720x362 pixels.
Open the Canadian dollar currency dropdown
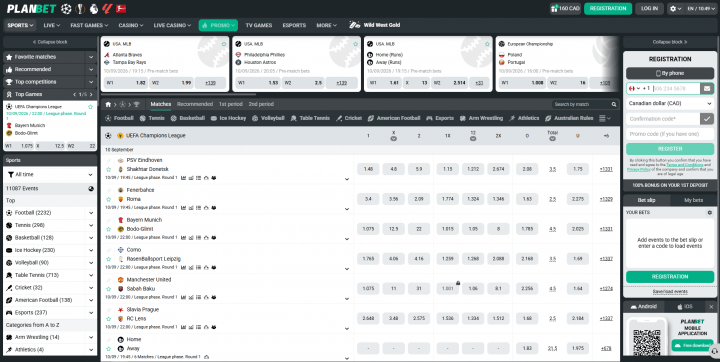click(670, 103)
